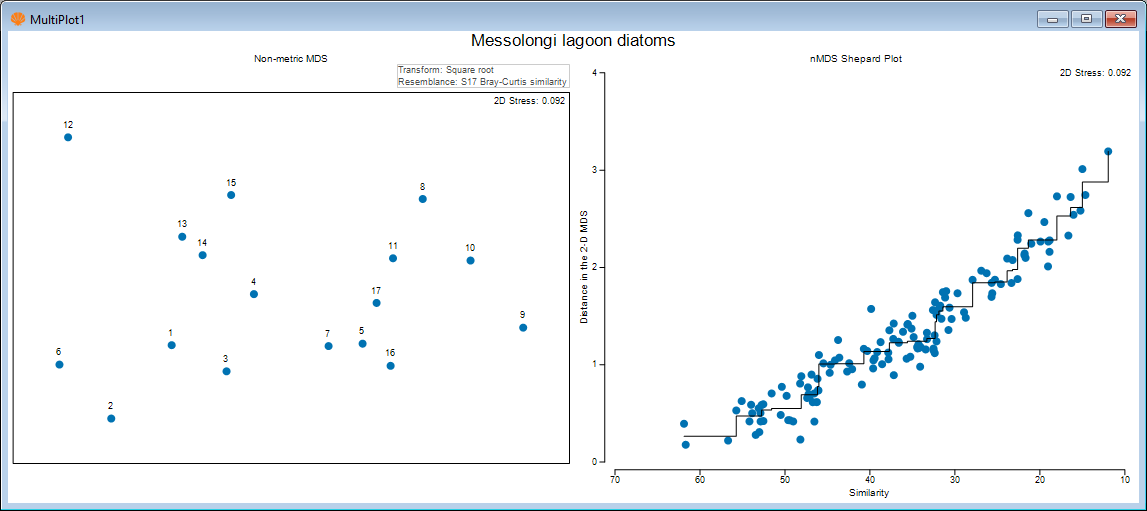Click the 2D Stress label inside MDS plot
Viewport: 1147px width, 511px height.
529,101
